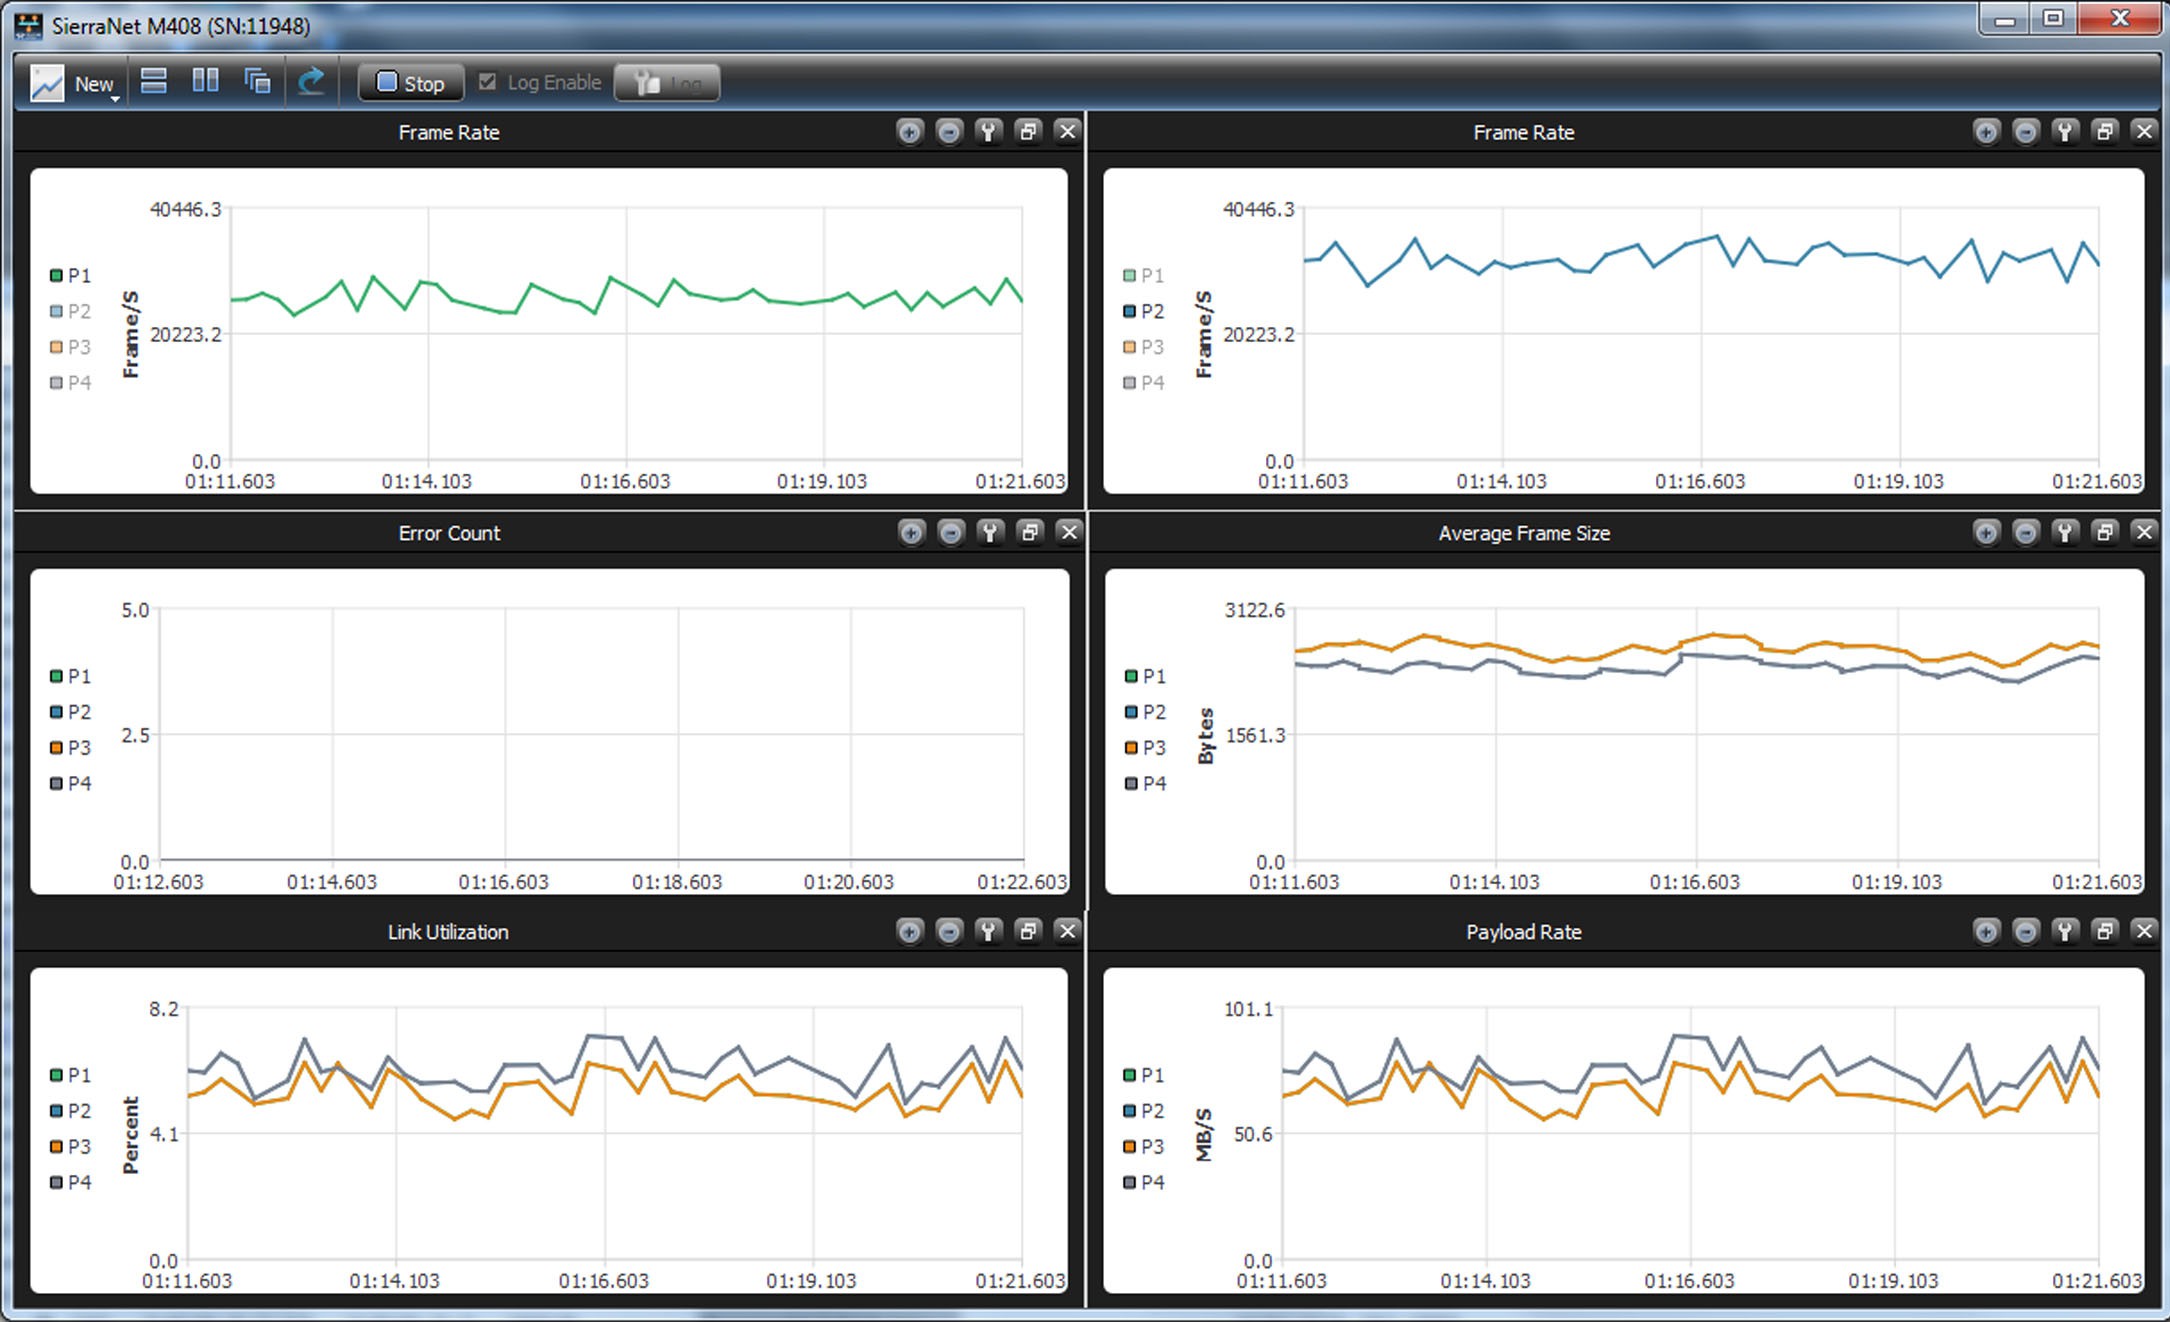This screenshot has height=1322, width=2170.
Task: Open settings wrench in Payload Rate panel
Action: [2065, 932]
